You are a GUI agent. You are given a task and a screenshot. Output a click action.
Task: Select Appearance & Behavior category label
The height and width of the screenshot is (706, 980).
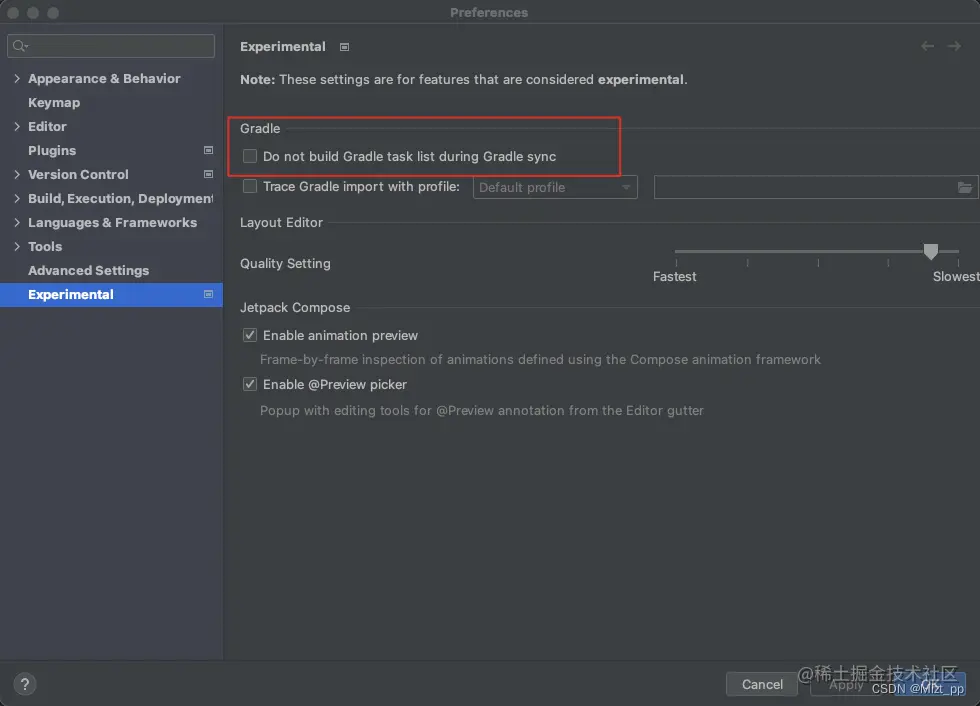pos(104,79)
